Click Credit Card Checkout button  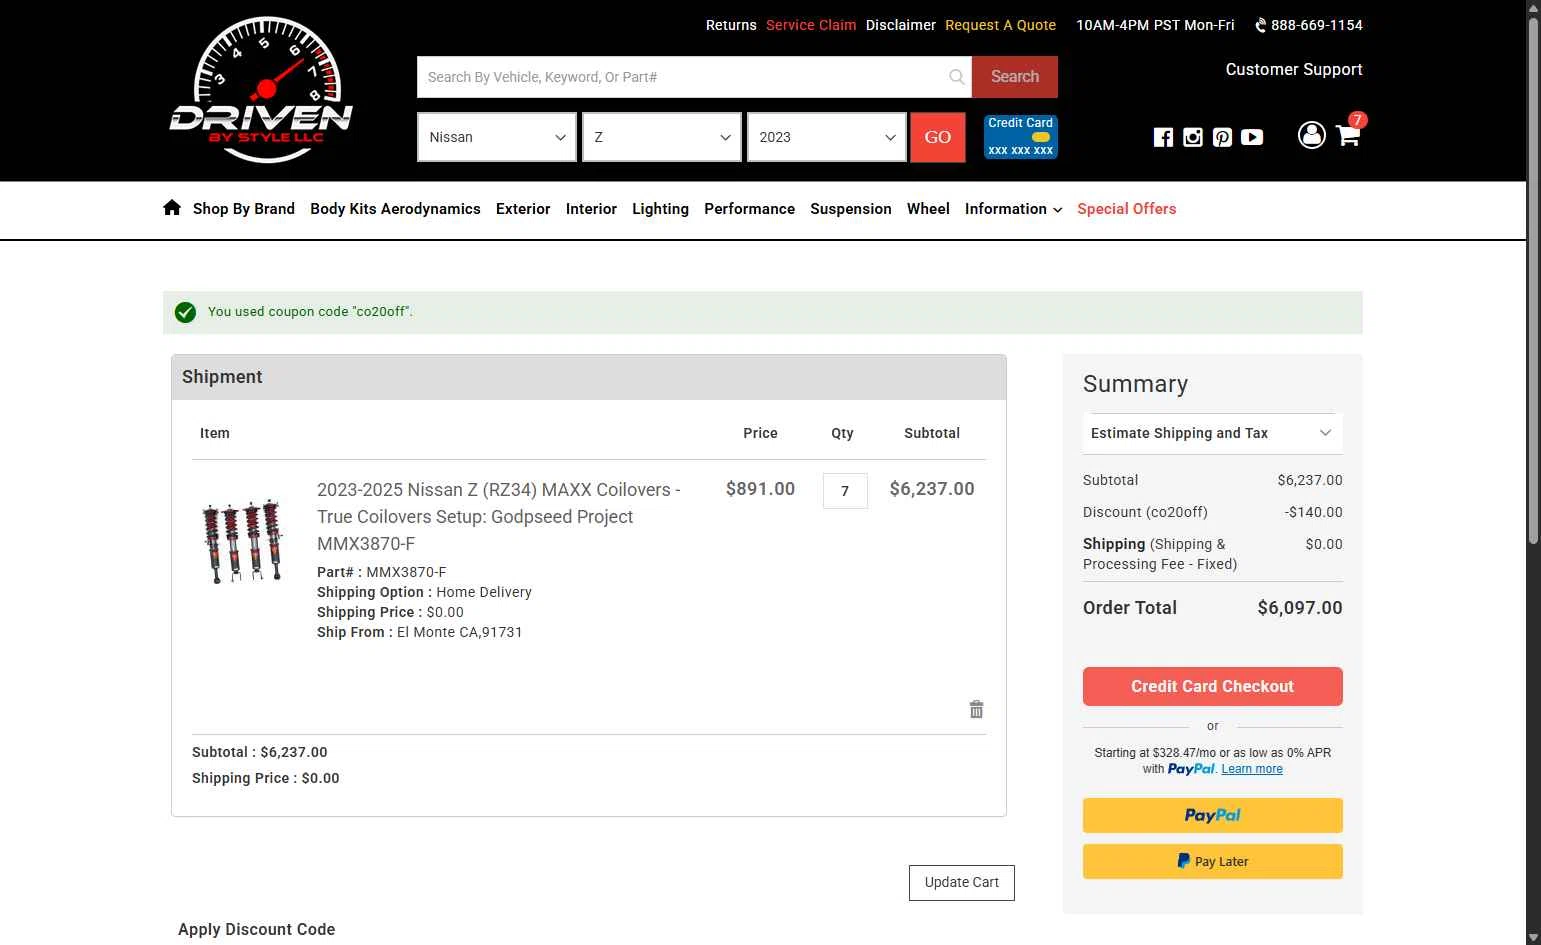pos(1212,686)
